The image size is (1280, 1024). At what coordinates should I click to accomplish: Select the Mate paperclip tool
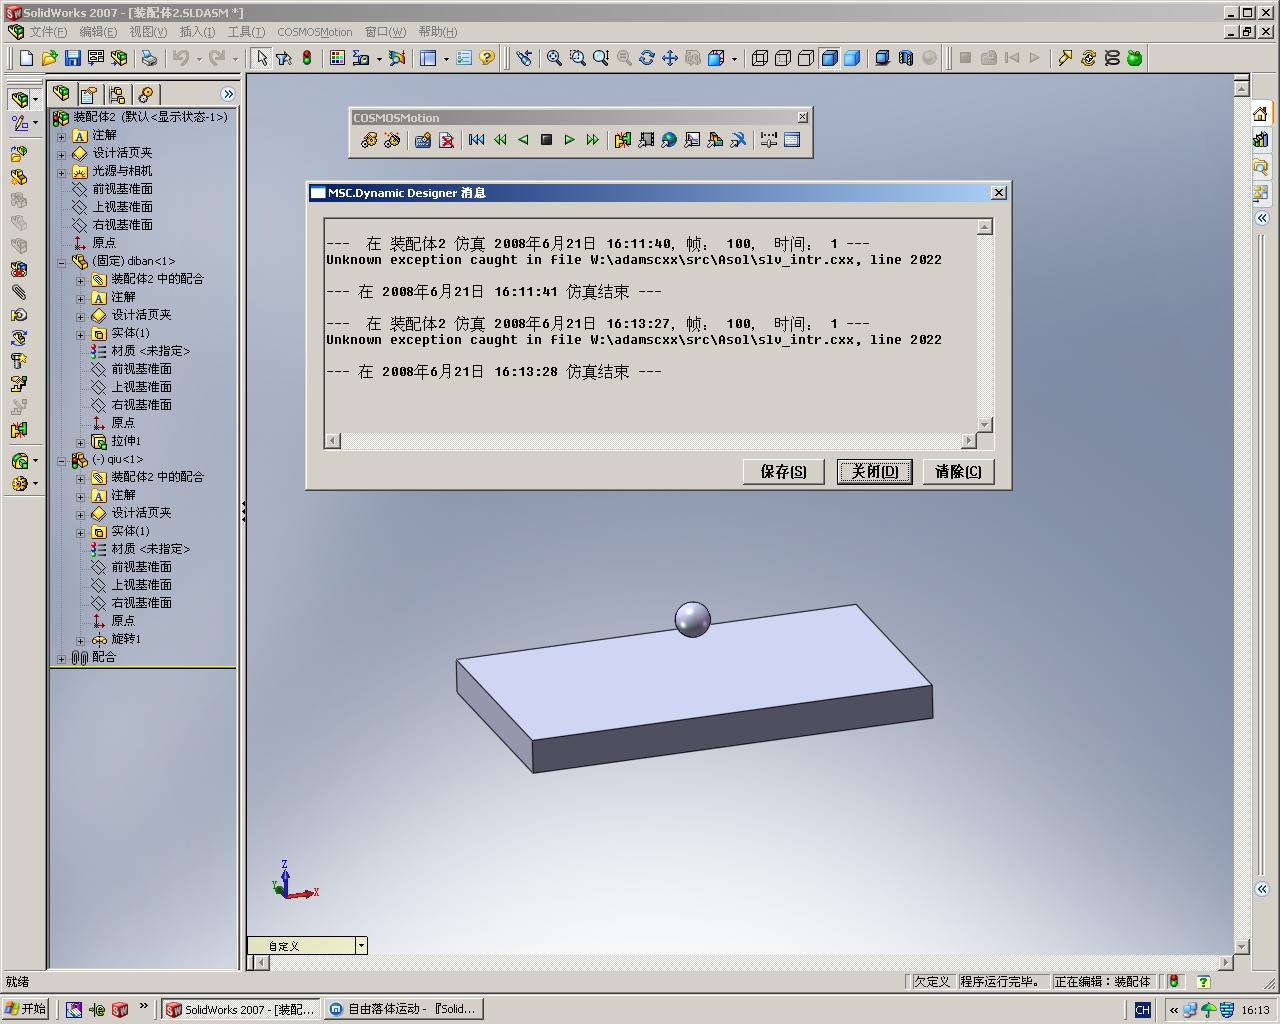coord(19,292)
